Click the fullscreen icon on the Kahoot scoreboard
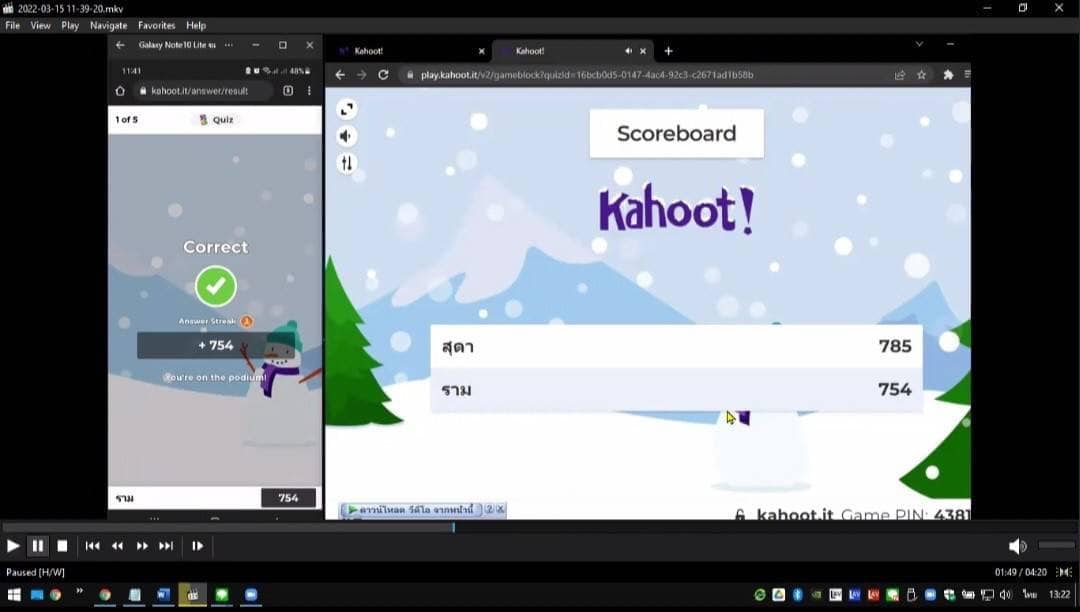The height and width of the screenshot is (612, 1080). (x=346, y=109)
